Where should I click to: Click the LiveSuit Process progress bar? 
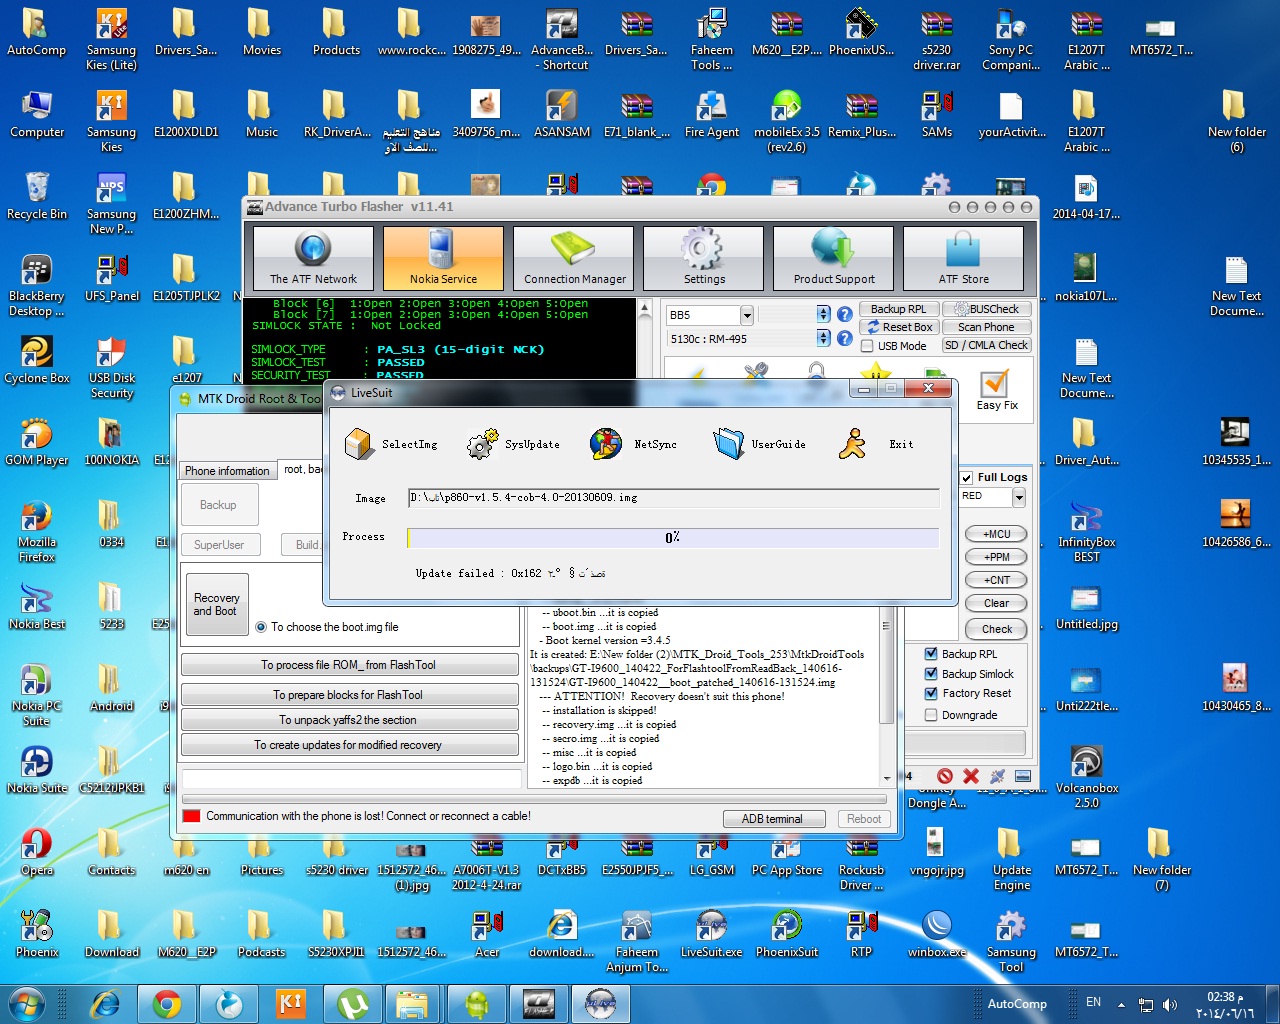pos(673,538)
